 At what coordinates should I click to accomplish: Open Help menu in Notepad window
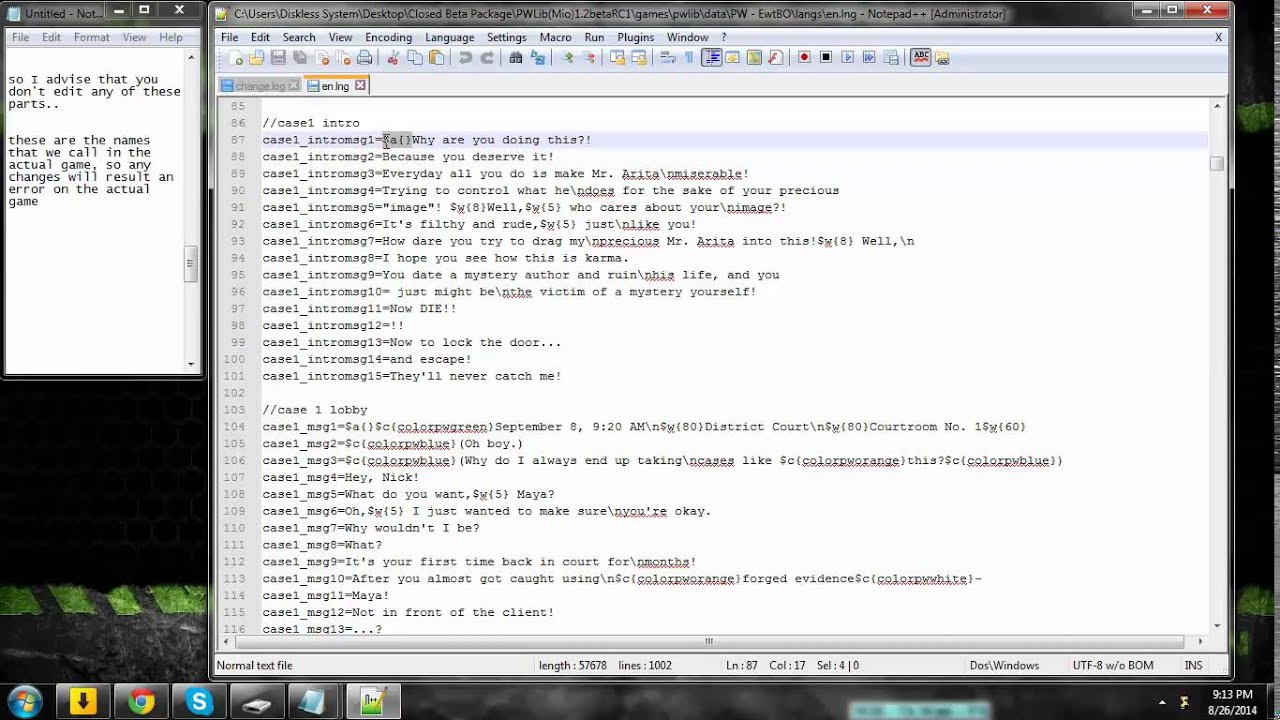171,37
